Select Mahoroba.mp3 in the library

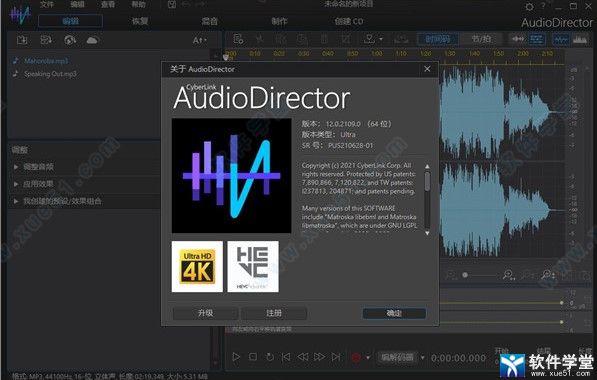tap(46, 61)
